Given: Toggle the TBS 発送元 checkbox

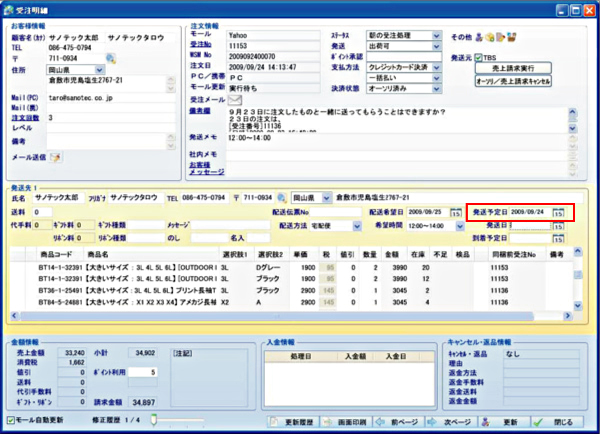Looking at the screenshot, I should 478,58.
